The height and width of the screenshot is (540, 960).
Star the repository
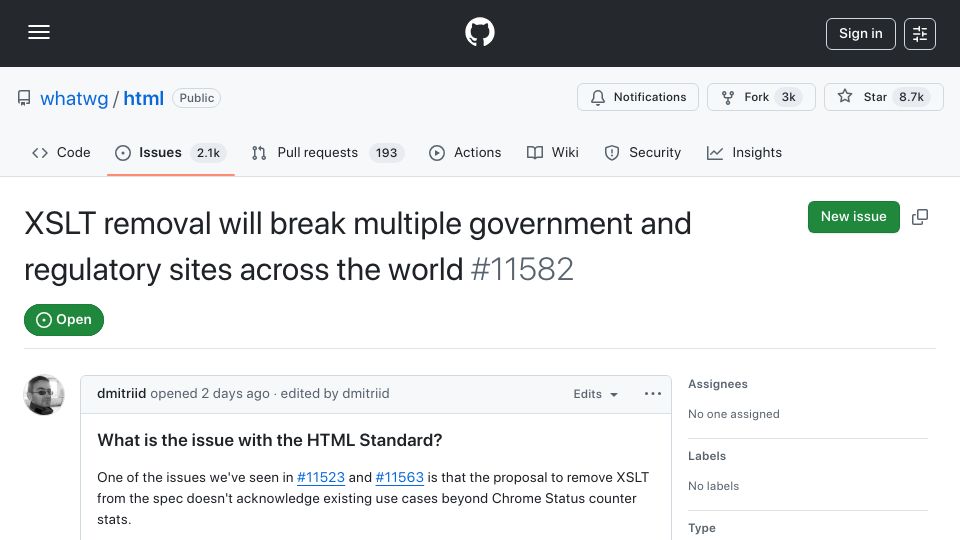coord(883,97)
